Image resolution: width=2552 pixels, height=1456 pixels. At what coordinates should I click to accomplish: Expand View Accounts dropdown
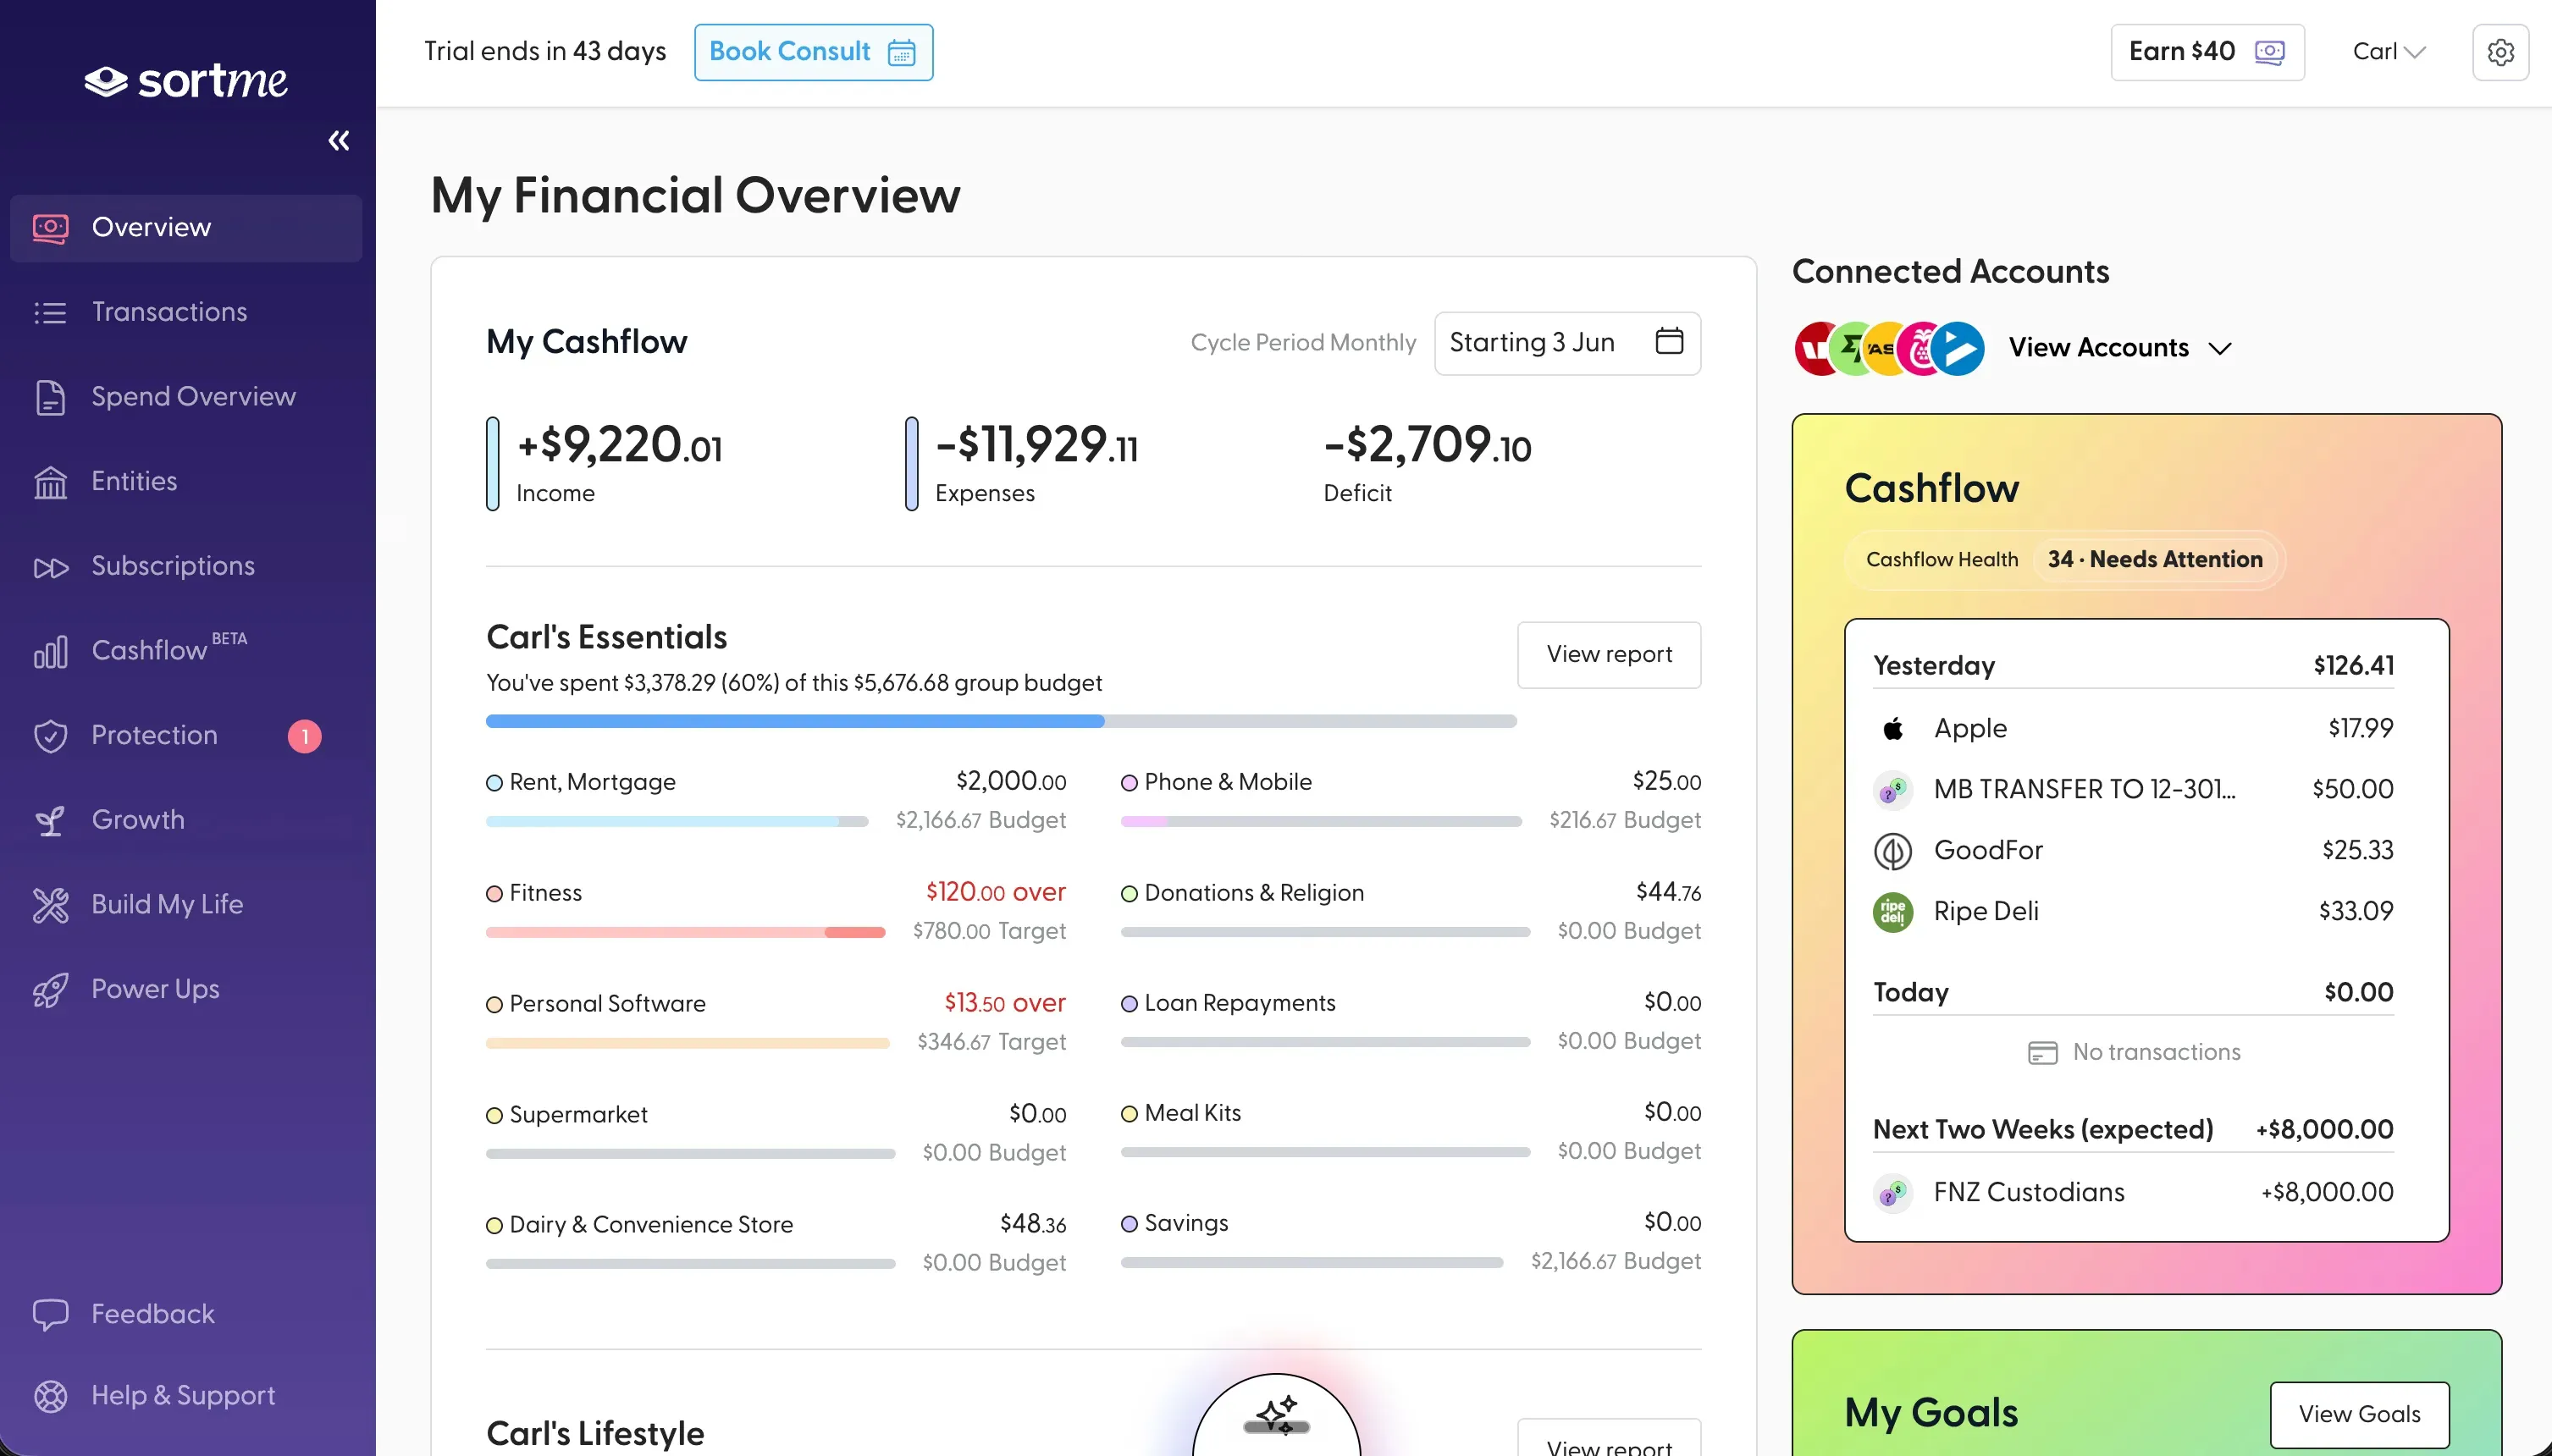point(2120,348)
